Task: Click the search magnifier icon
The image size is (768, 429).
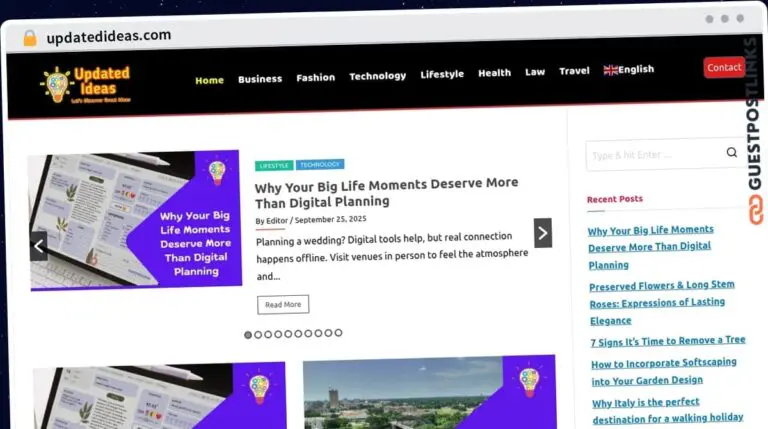Action: [x=731, y=152]
